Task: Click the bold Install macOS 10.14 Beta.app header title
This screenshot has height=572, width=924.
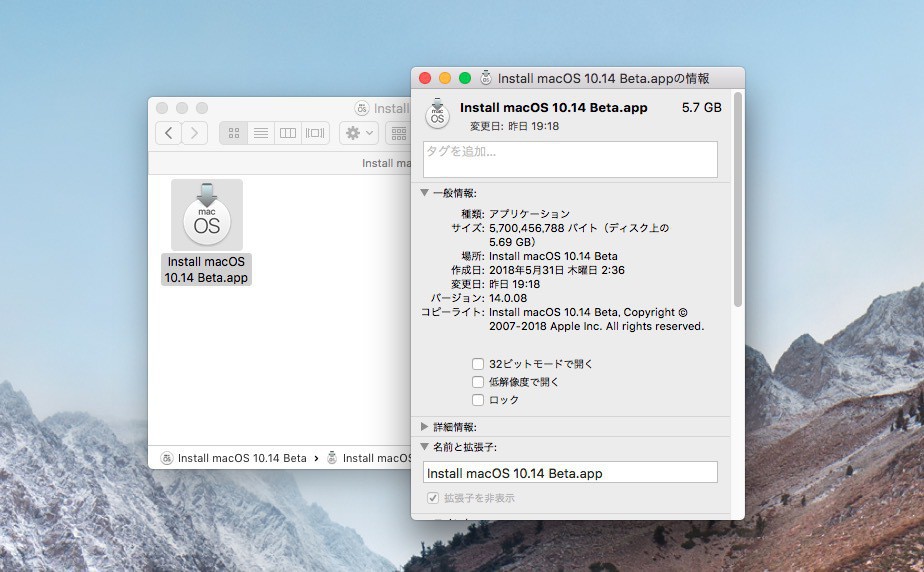Action: pyautogui.click(x=553, y=108)
